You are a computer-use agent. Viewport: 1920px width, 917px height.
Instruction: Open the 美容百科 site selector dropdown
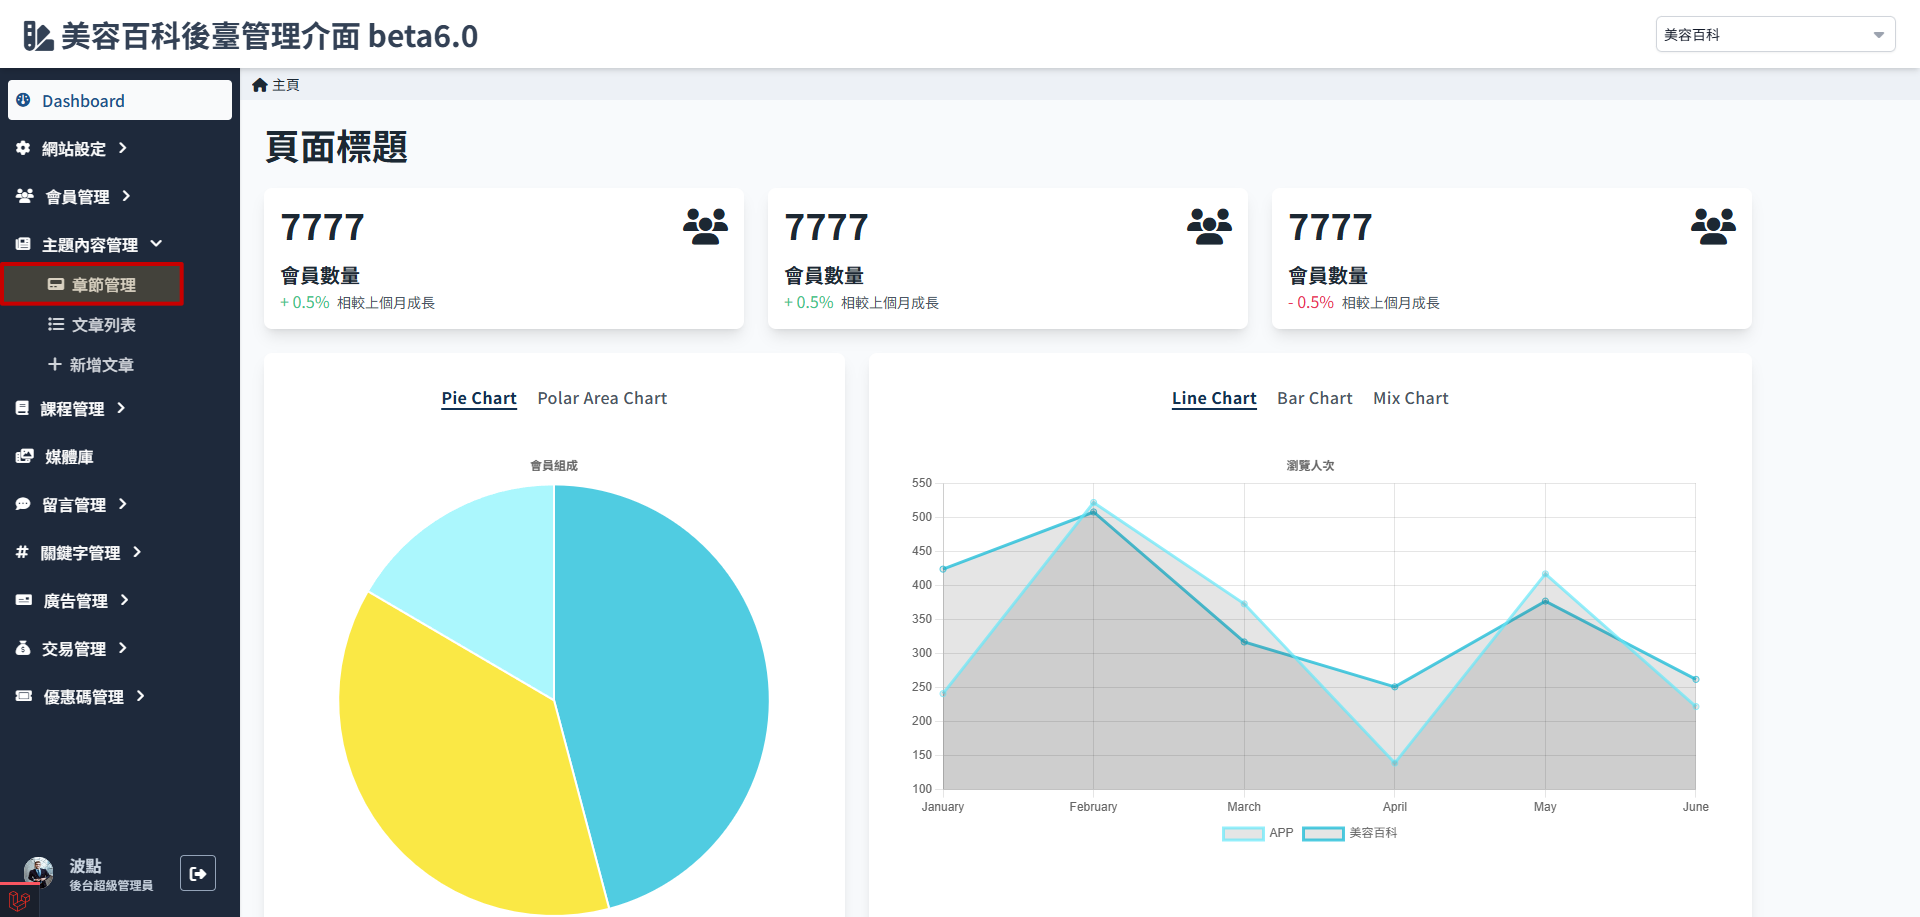1775,34
